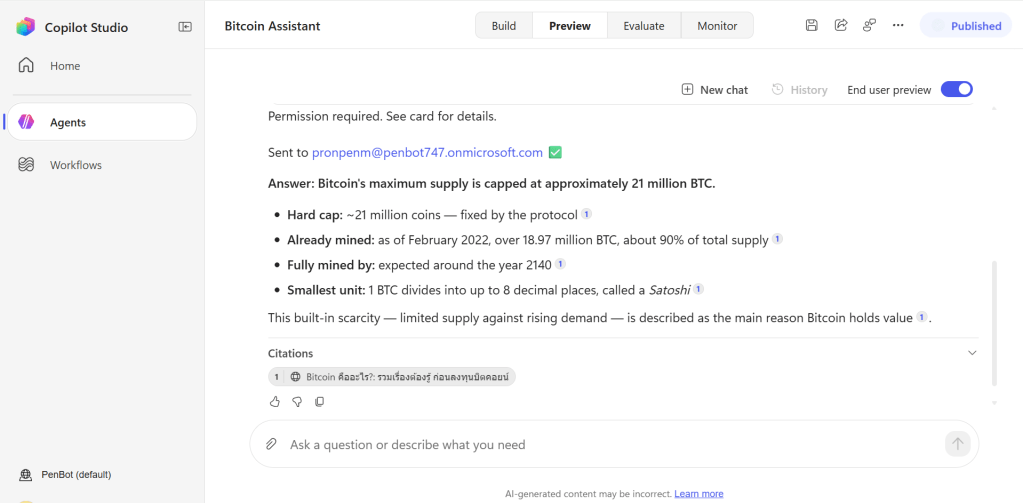Click the scroll down arrow of chat
This screenshot has height=503, width=1023.
click(994, 403)
